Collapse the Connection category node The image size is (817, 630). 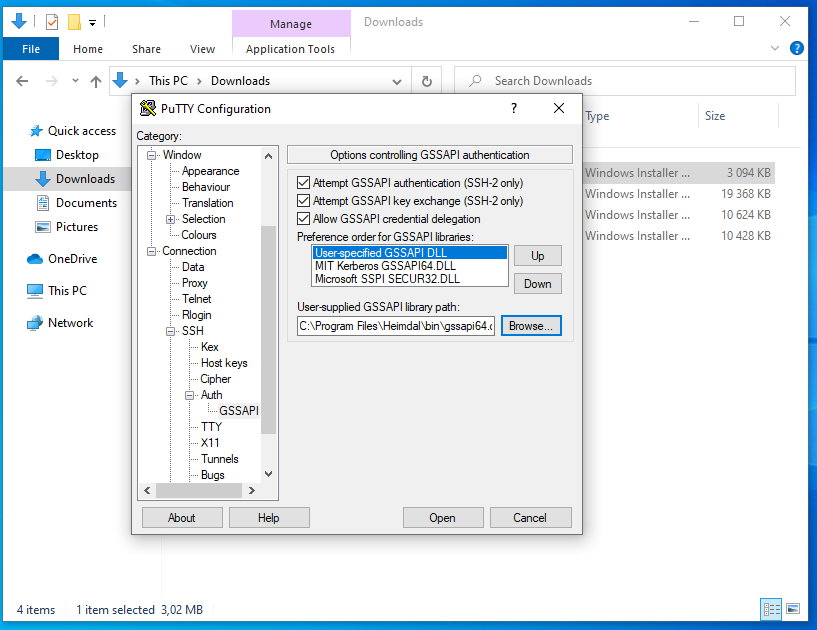pos(153,251)
